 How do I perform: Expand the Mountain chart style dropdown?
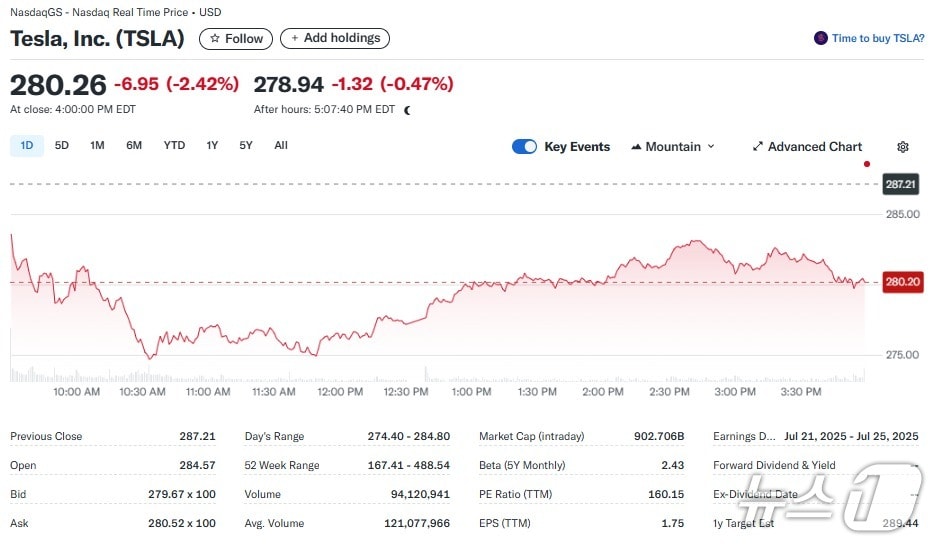click(711, 147)
